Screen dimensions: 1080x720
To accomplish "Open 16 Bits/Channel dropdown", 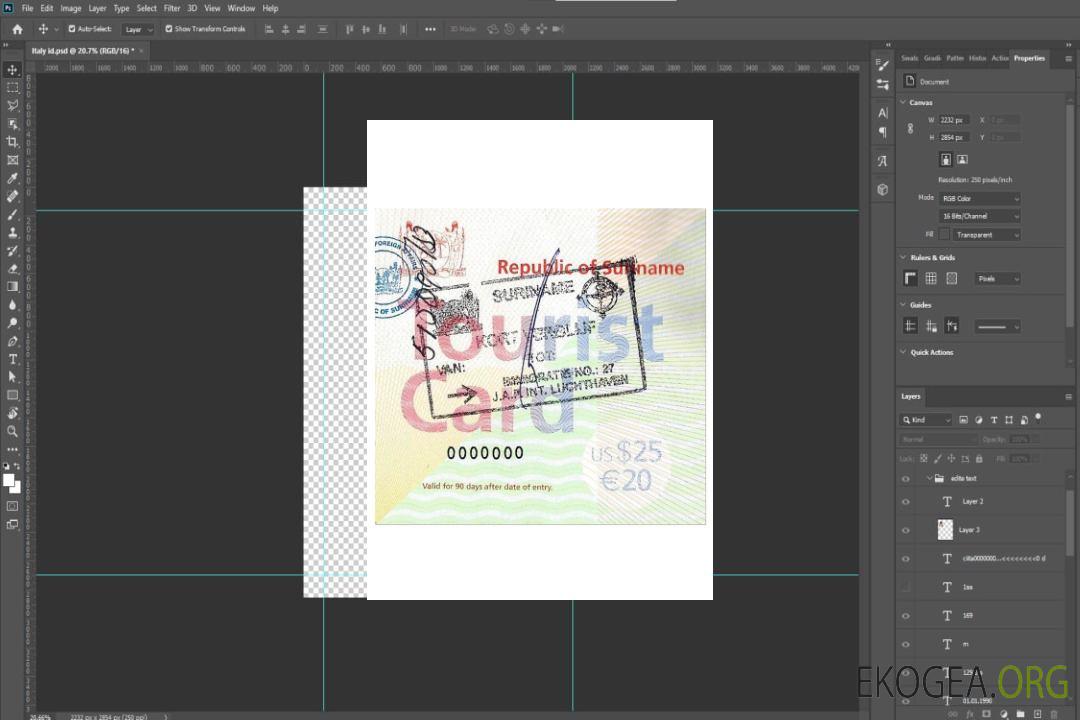I will click(x=979, y=216).
